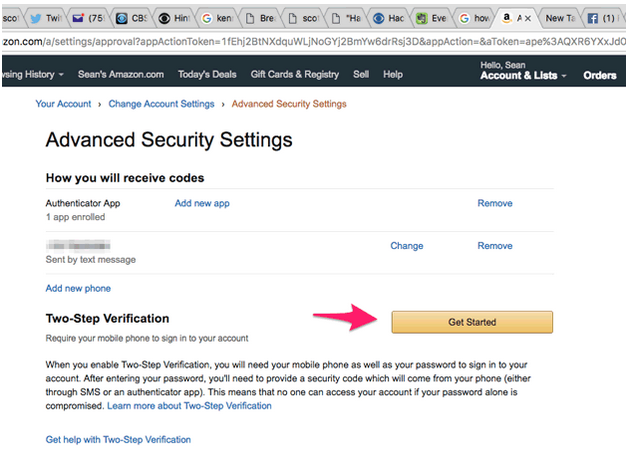Viewport: 640px width, 469px height.
Task: Open the Google 'ken' search tab
Action: 218,18
